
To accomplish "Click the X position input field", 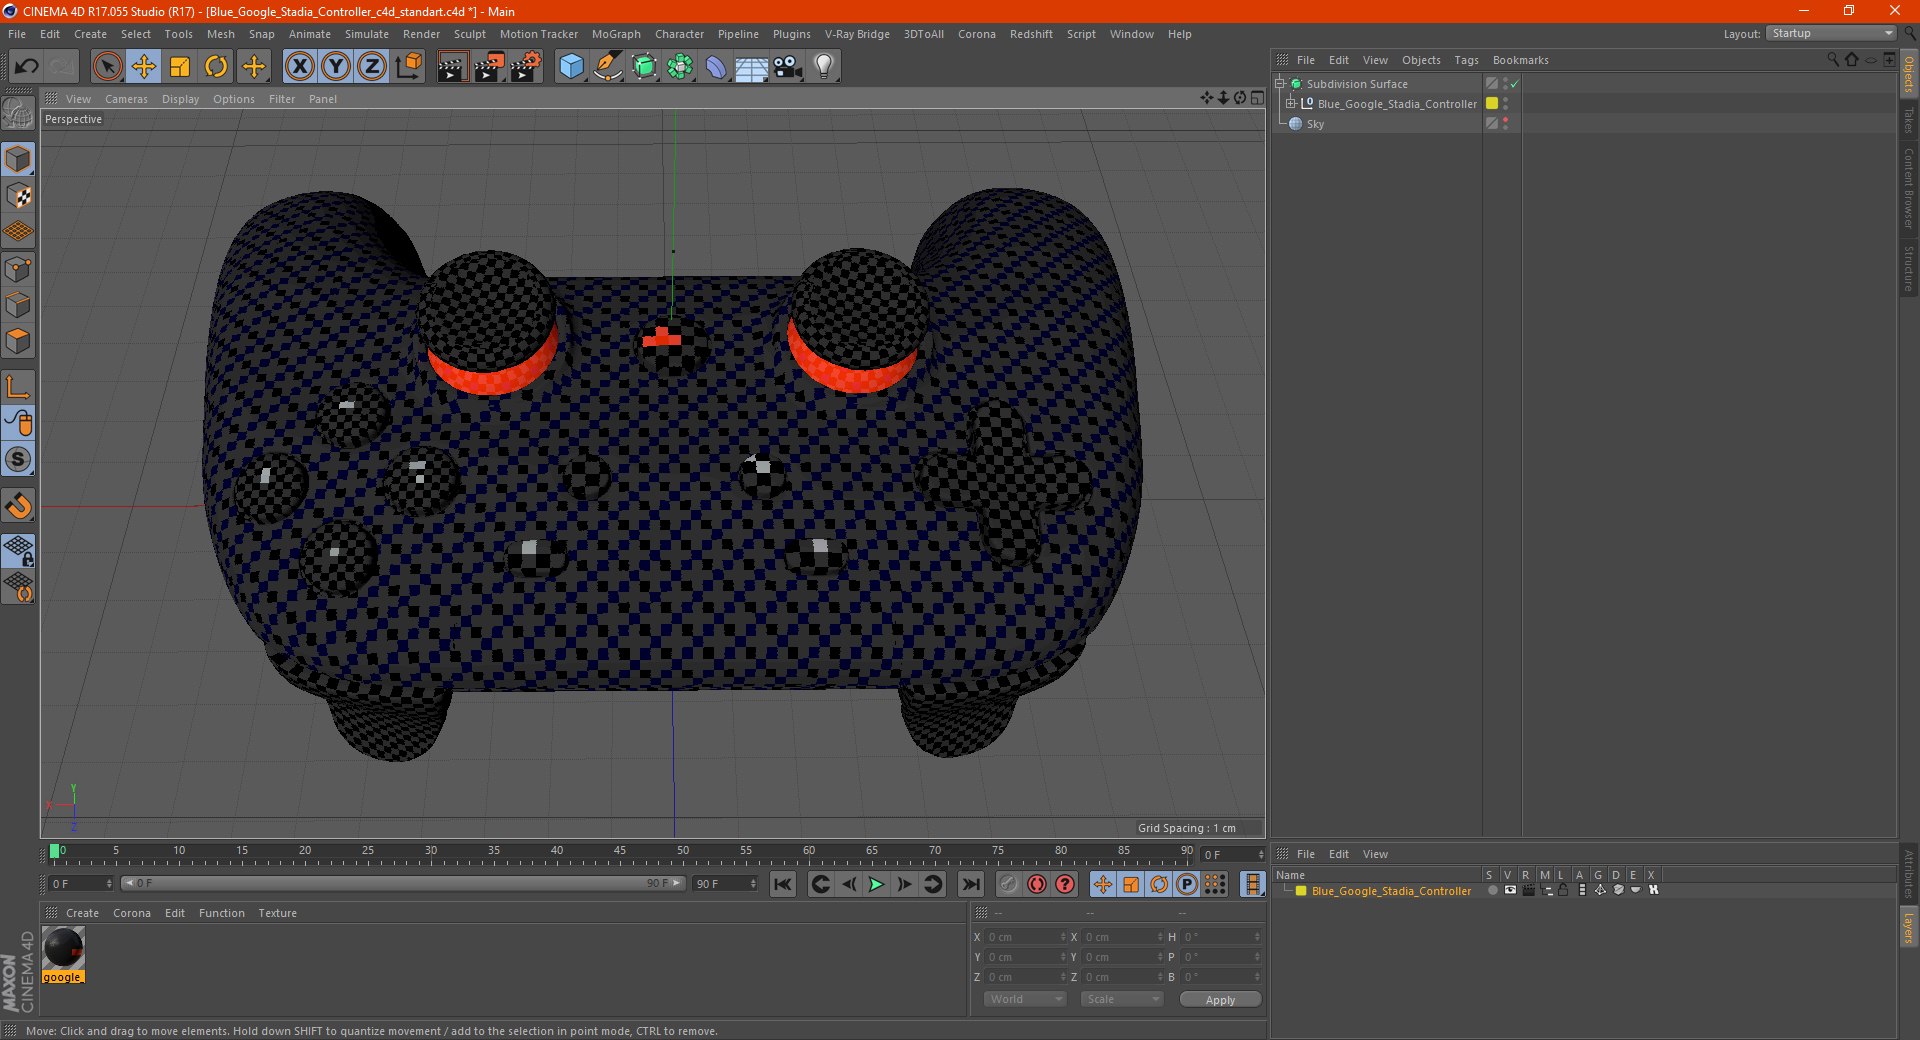I will point(1026,937).
